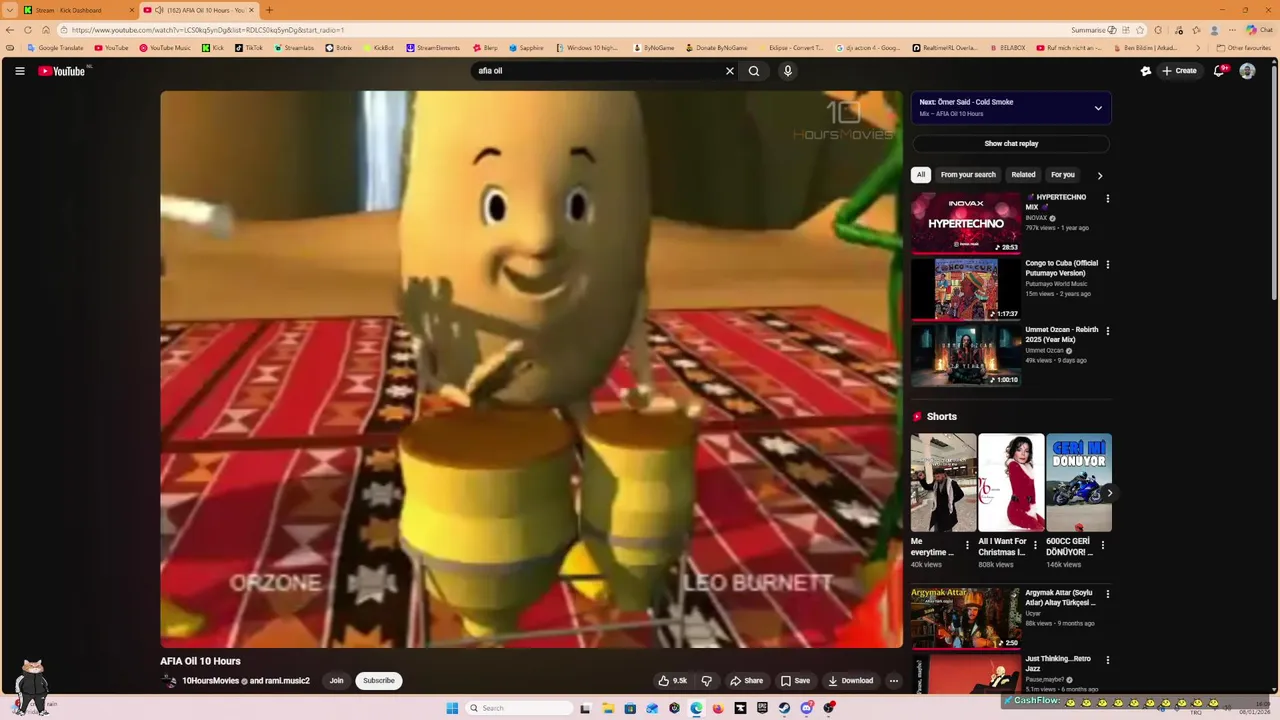
Task: Open the Streamlabs bookmark
Action: tap(292, 48)
